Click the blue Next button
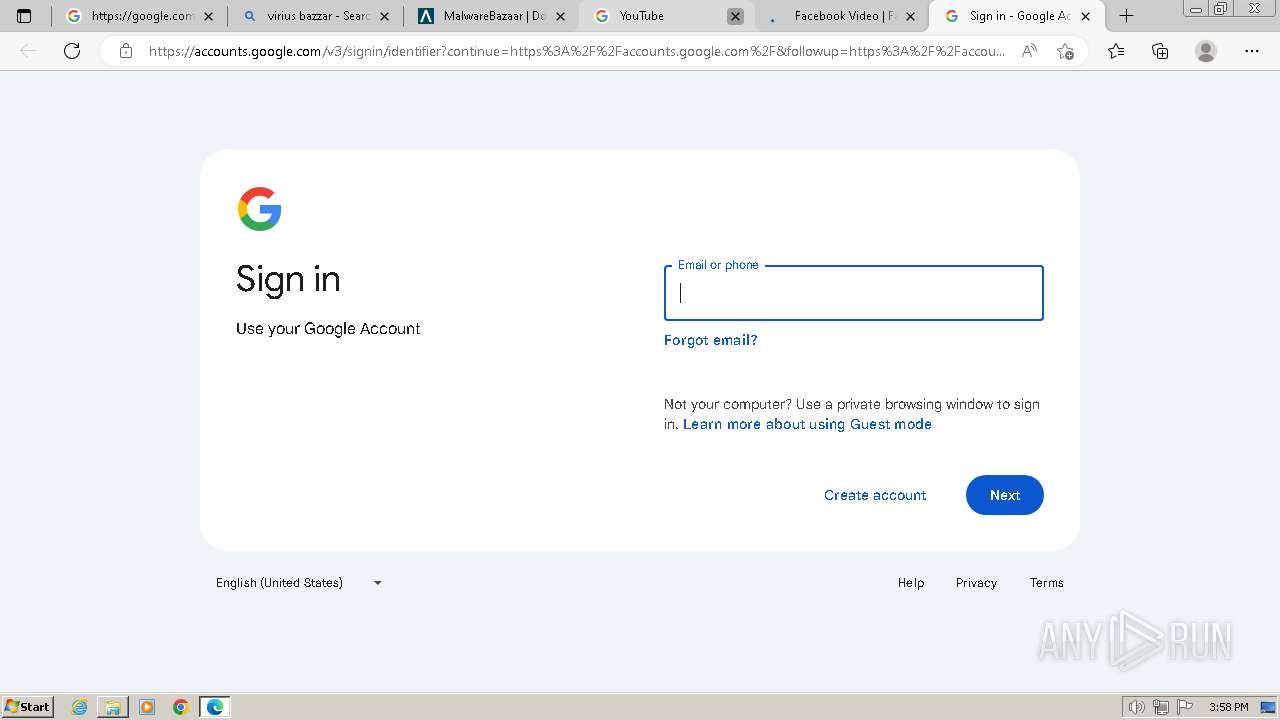Image resolution: width=1280 pixels, height=720 pixels. 1004,495
